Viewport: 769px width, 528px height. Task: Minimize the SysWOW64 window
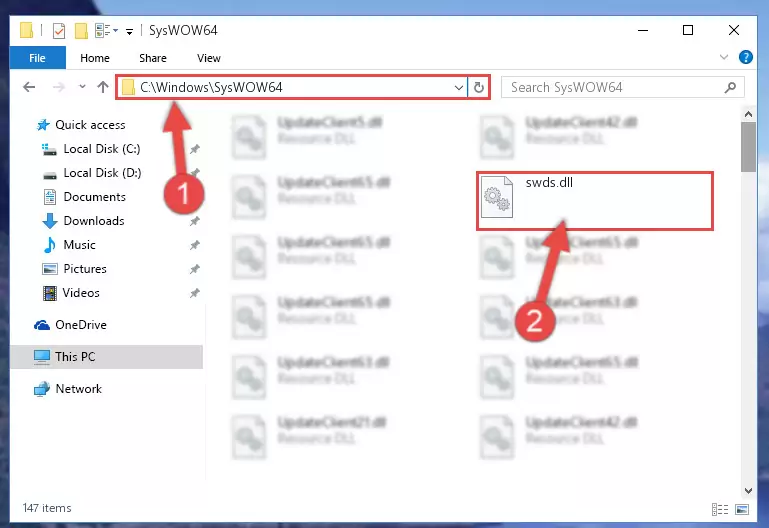643,30
